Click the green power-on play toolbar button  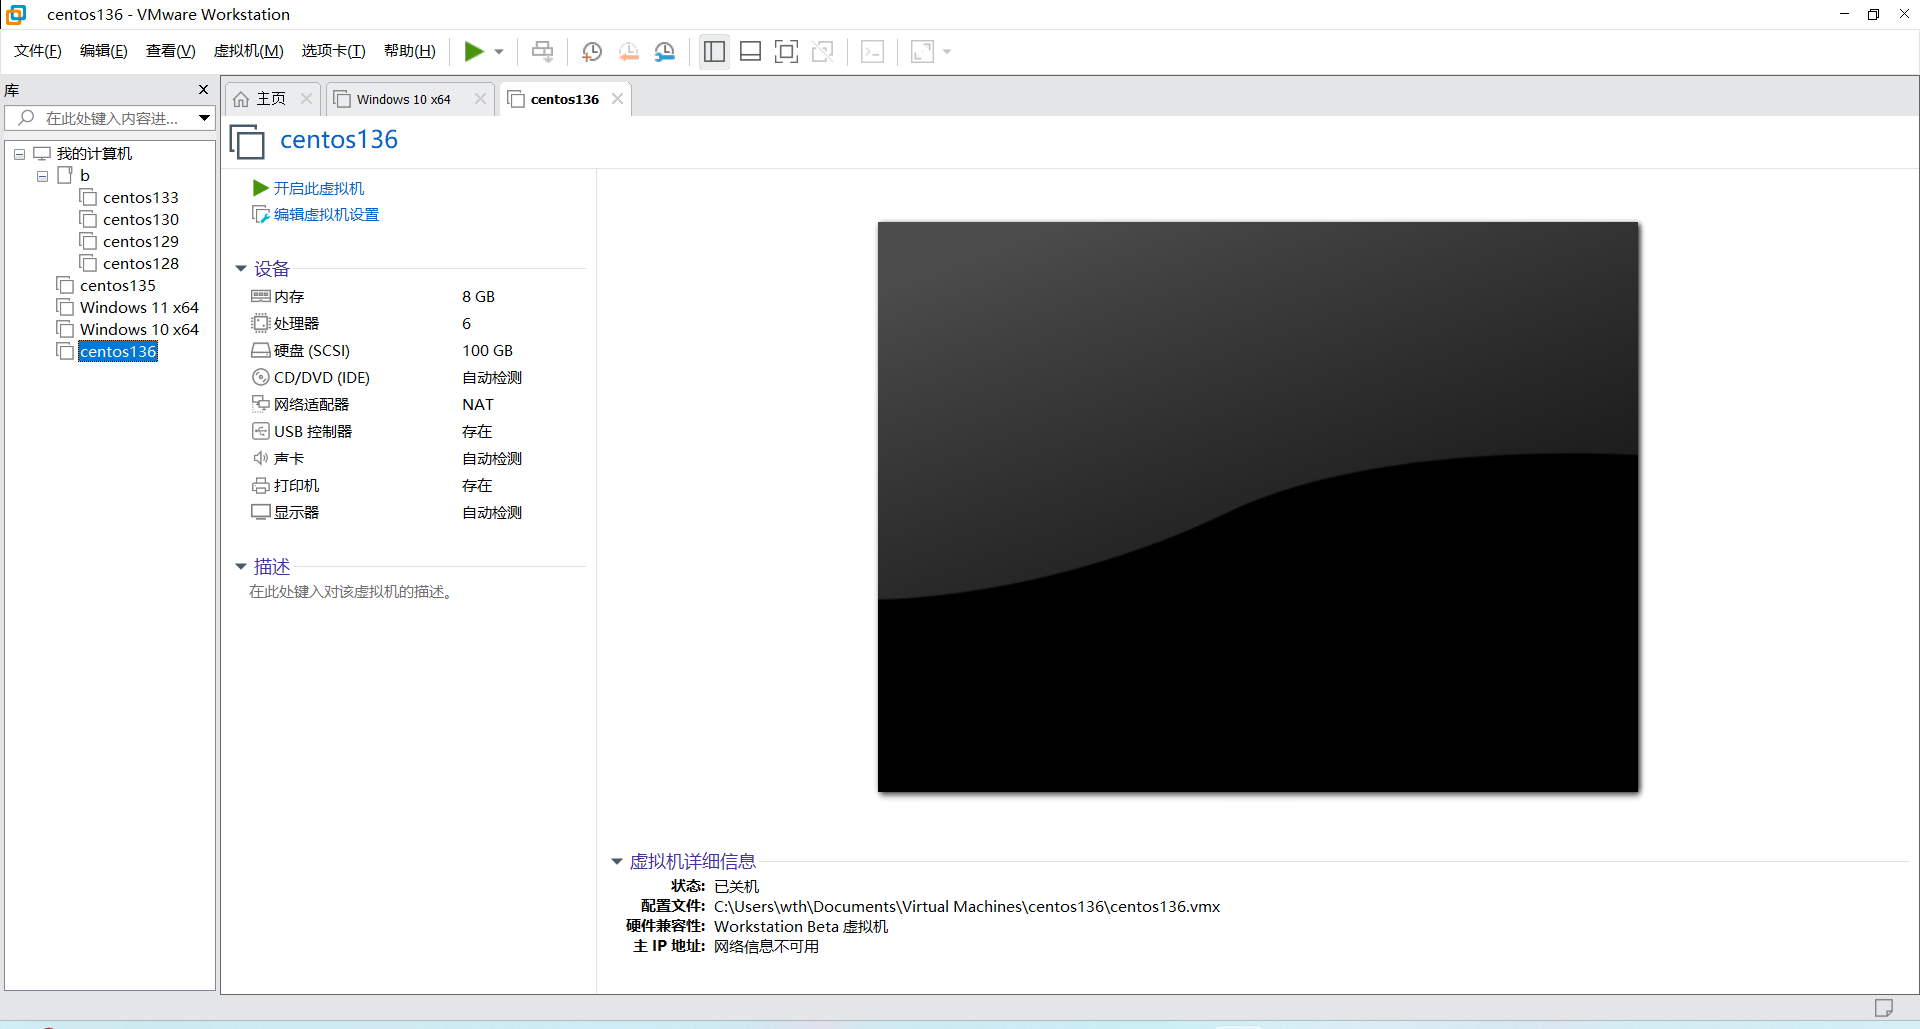point(474,51)
